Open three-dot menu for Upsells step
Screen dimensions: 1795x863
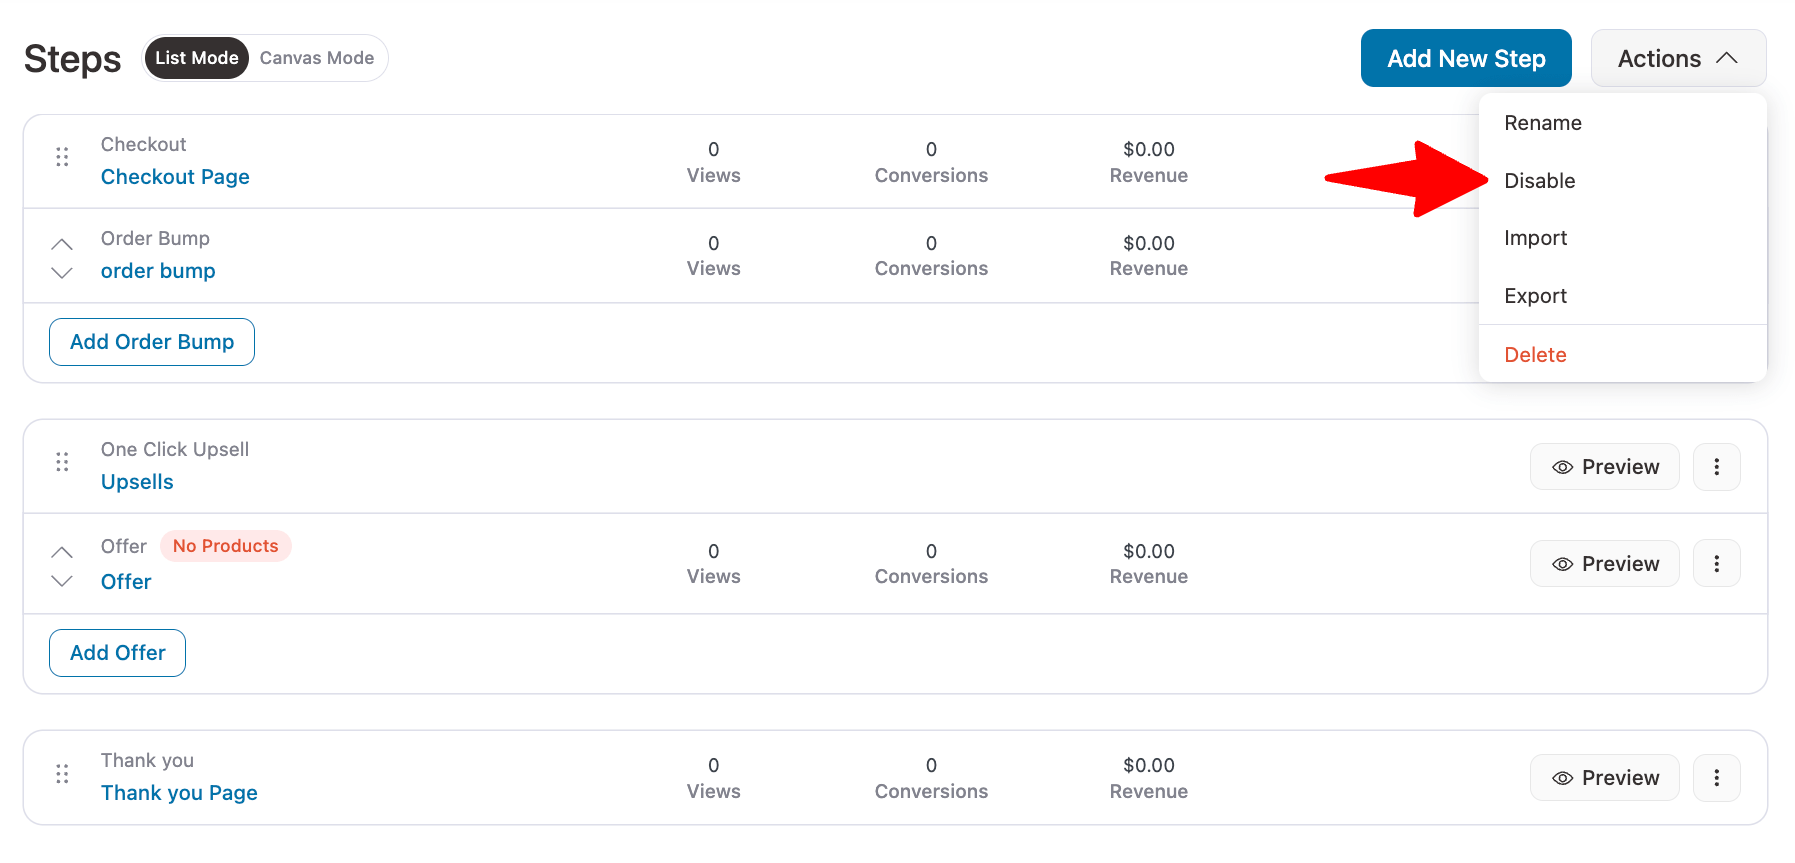[x=1716, y=467]
